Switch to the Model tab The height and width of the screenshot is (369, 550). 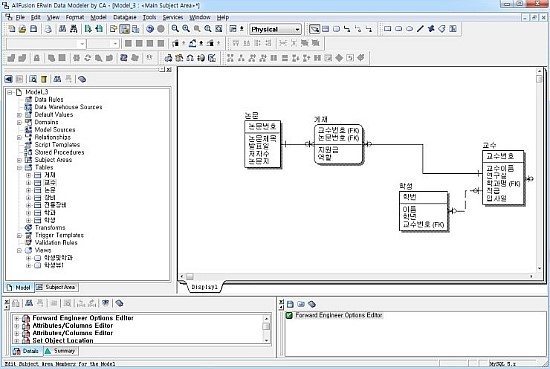19,288
